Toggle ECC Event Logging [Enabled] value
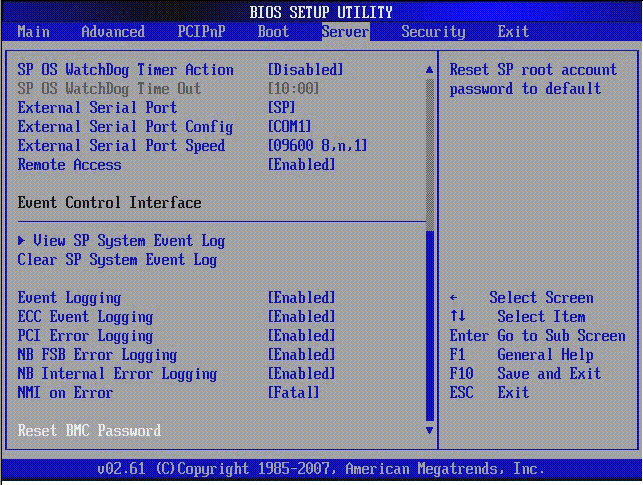Viewport: 643px width, 485px height. [301, 317]
